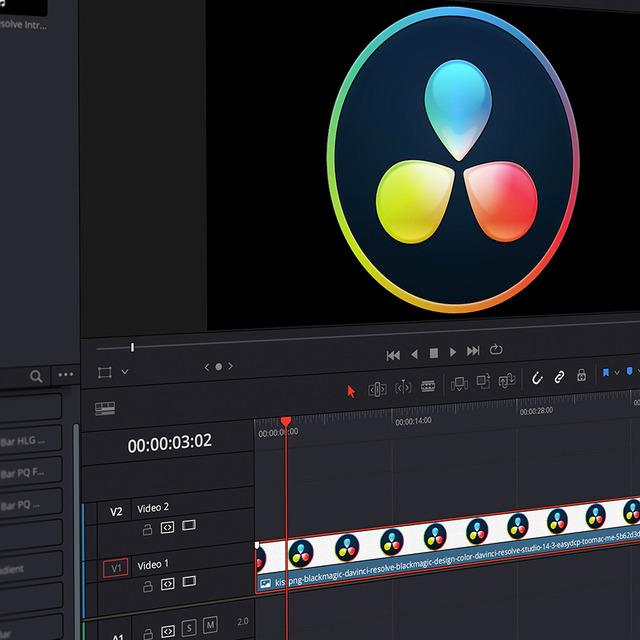This screenshot has height=640, width=640.
Task: Click the V1 destination control
Action: tap(116, 568)
